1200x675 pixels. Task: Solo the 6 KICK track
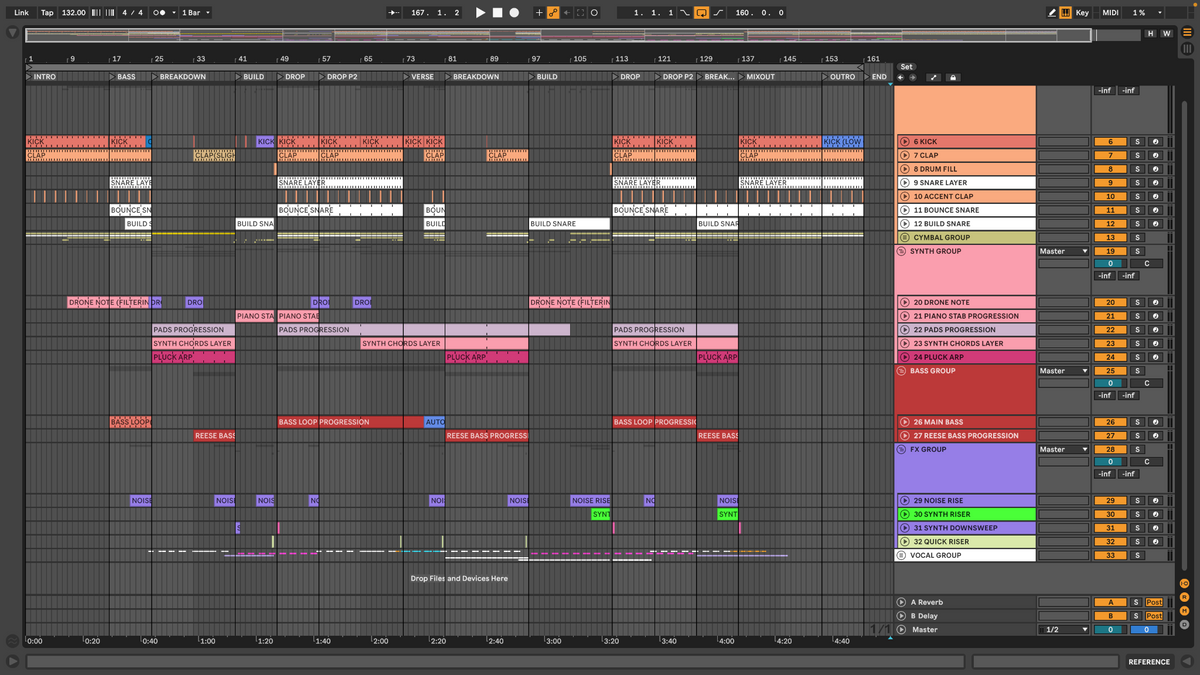pos(1136,142)
